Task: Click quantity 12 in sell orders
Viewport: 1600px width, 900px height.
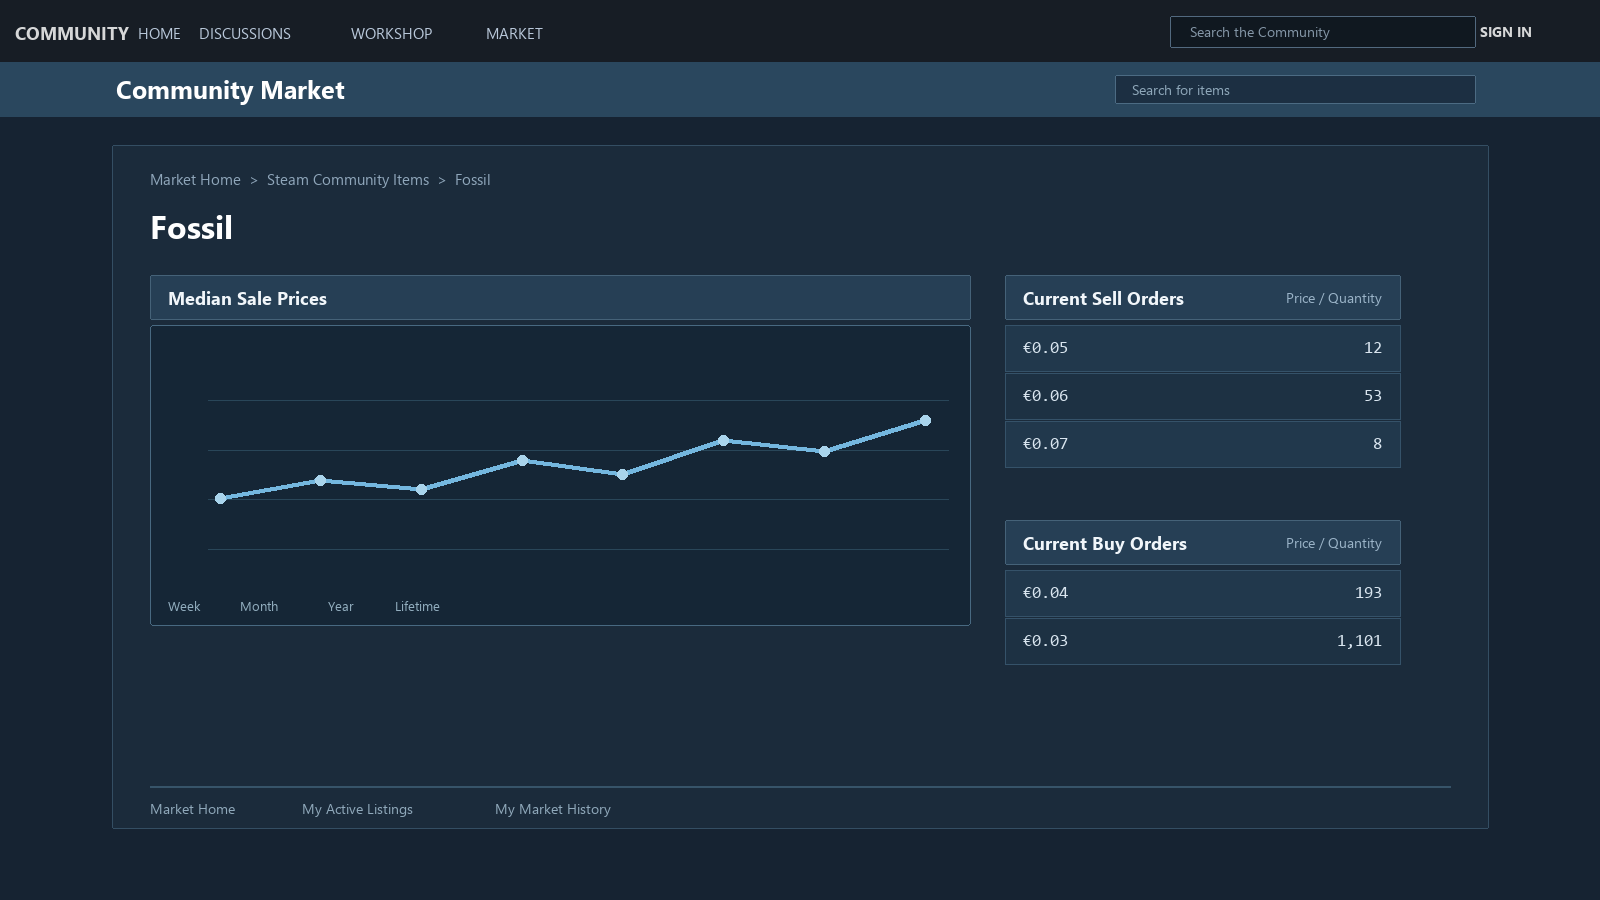Action: click(1372, 348)
